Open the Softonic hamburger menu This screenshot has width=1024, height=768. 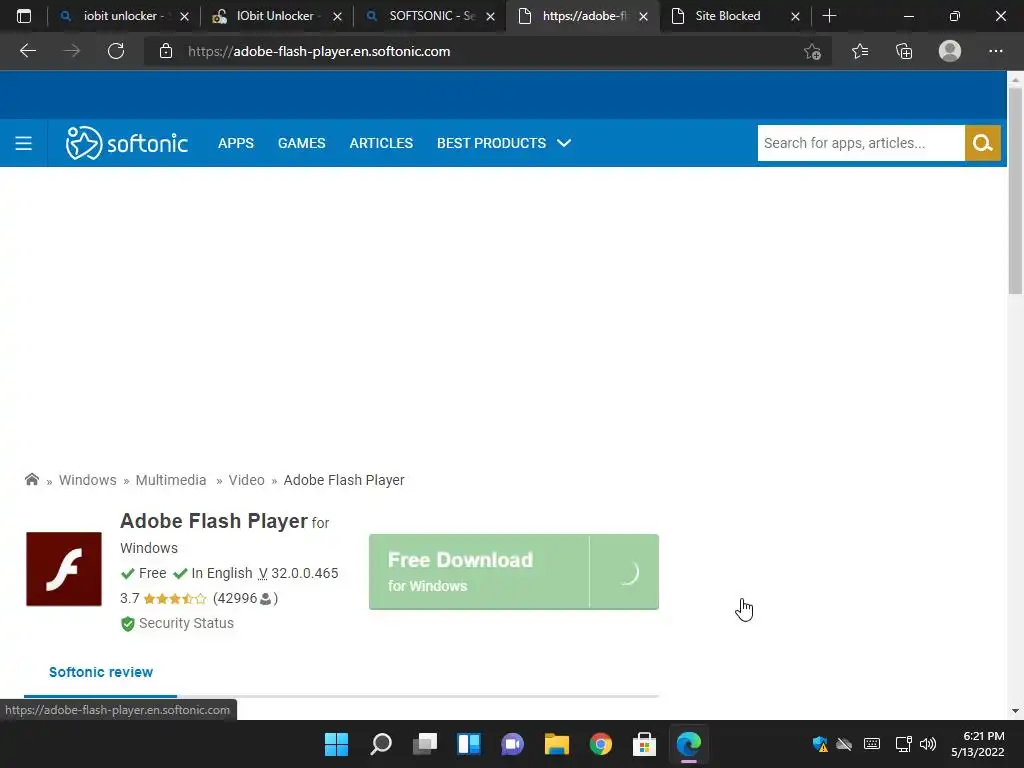(24, 143)
